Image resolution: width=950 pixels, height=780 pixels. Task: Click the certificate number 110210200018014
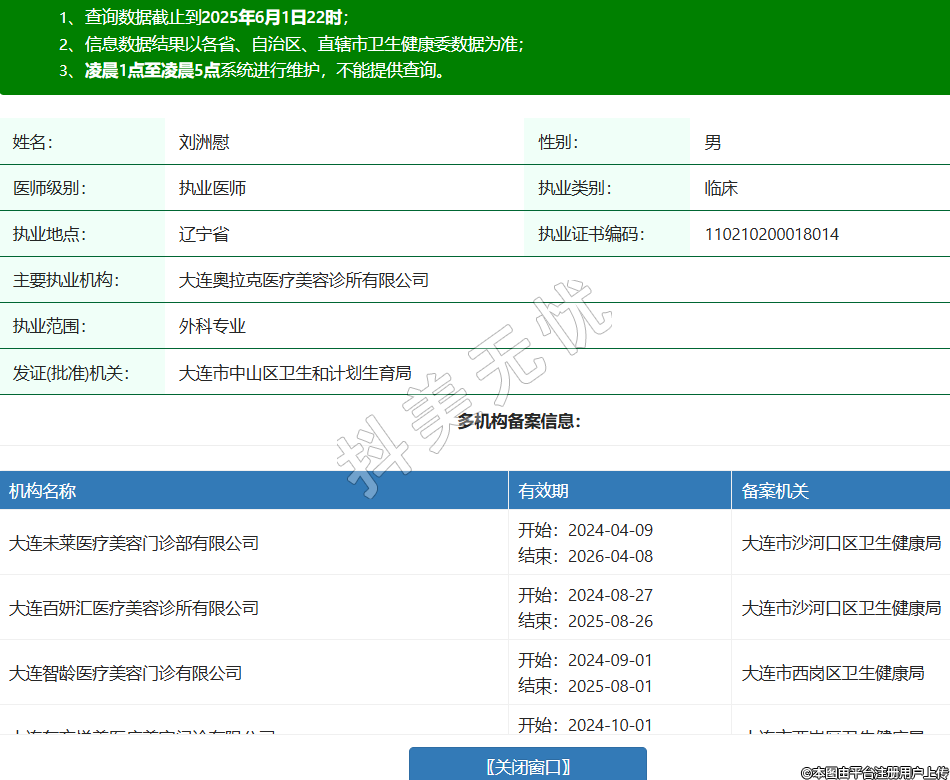(772, 235)
